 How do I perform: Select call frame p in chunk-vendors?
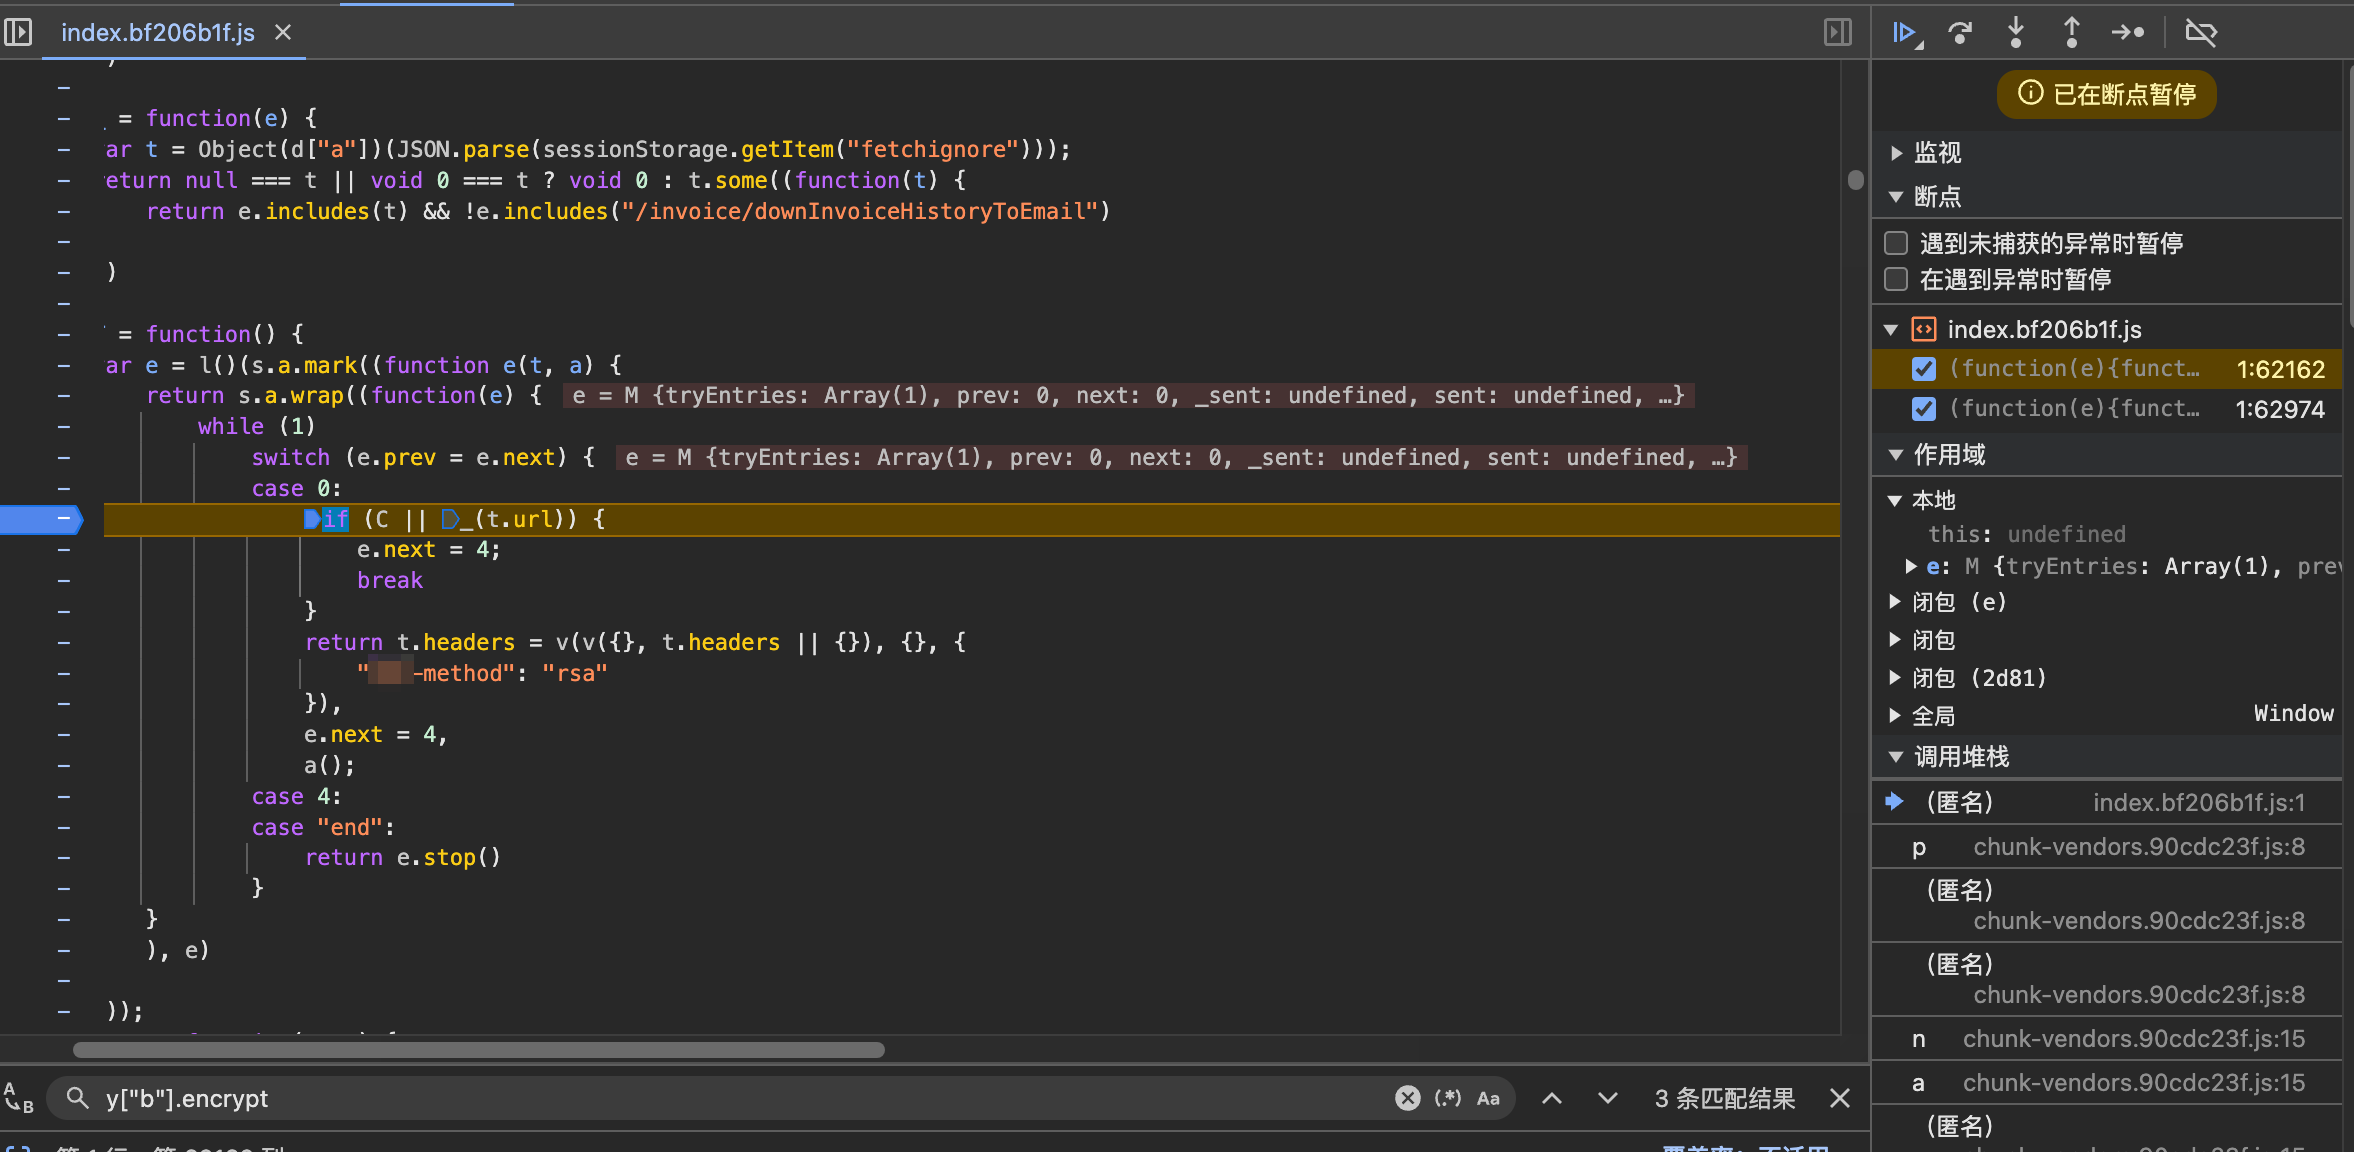click(2108, 847)
